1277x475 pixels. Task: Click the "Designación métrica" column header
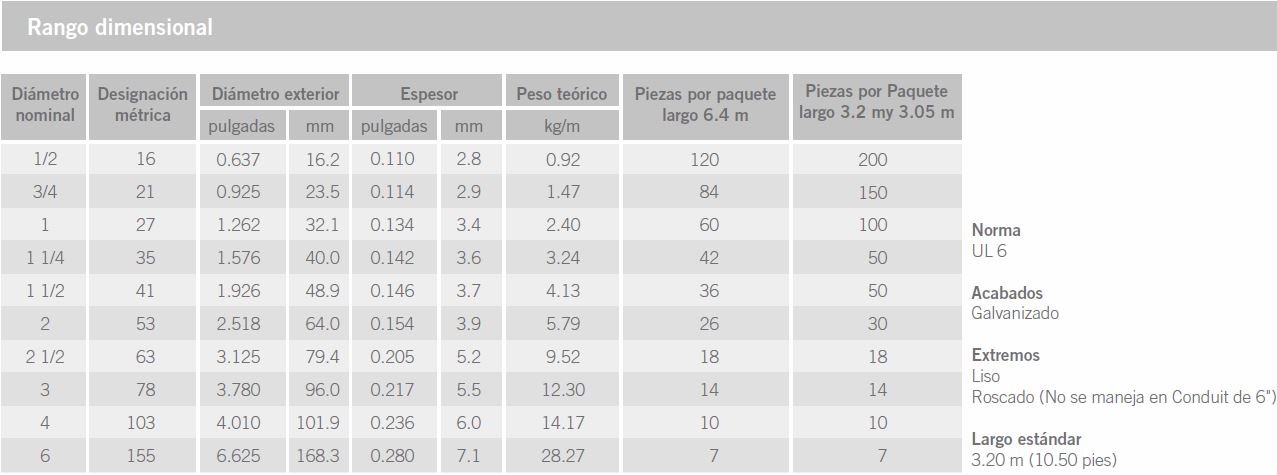(x=143, y=105)
